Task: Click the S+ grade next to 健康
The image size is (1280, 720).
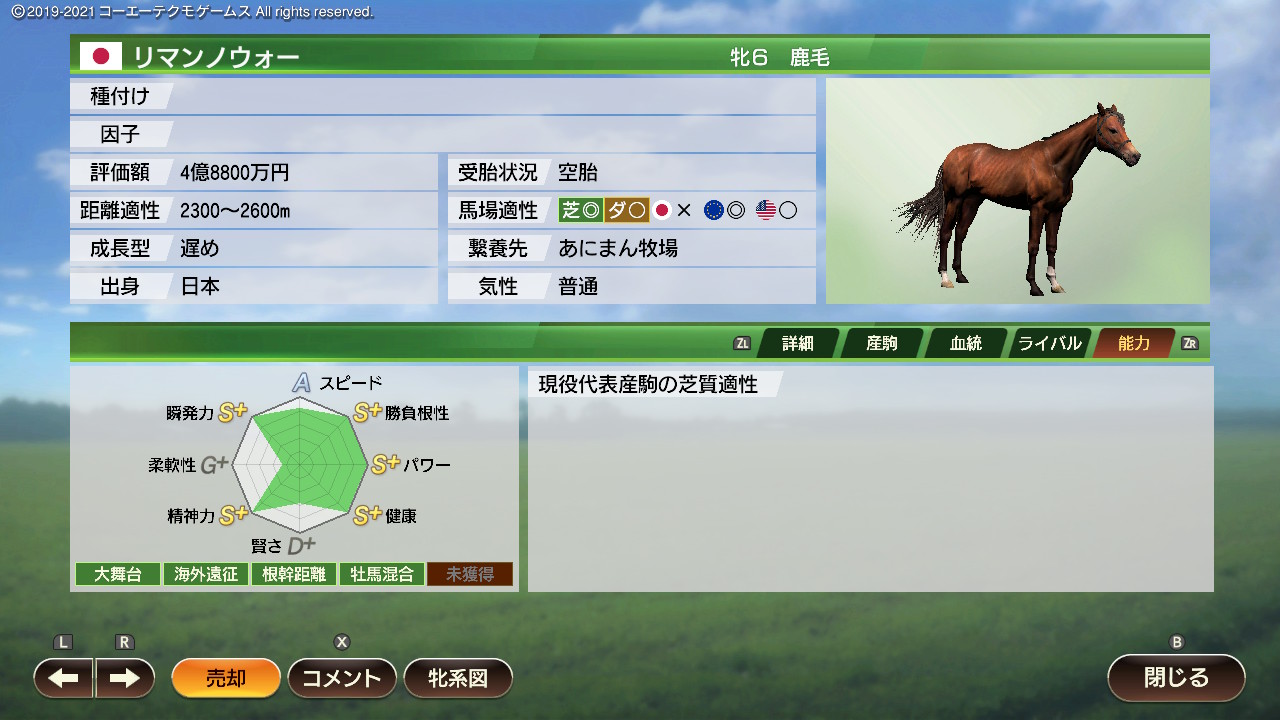Action: 368,515
